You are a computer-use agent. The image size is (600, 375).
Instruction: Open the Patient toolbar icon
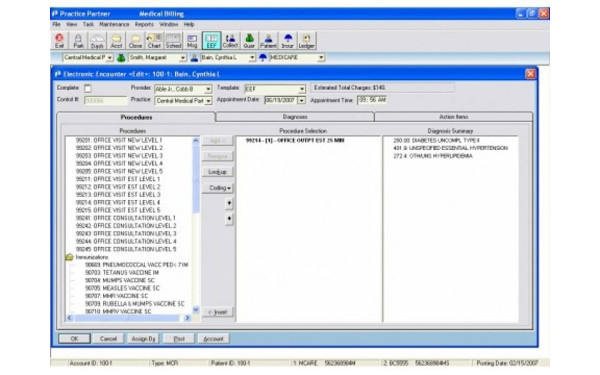[x=268, y=41]
